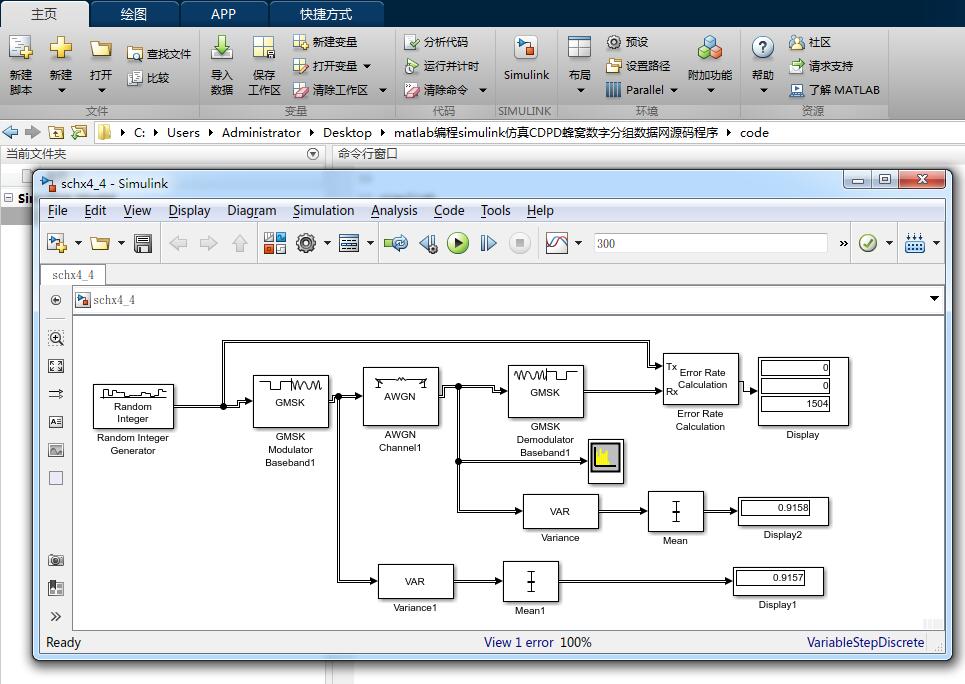The height and width of the screenshot is (684, 965).
Task: Click the Hide/Show Model Browser icon
Action: [x=56, y=300]
